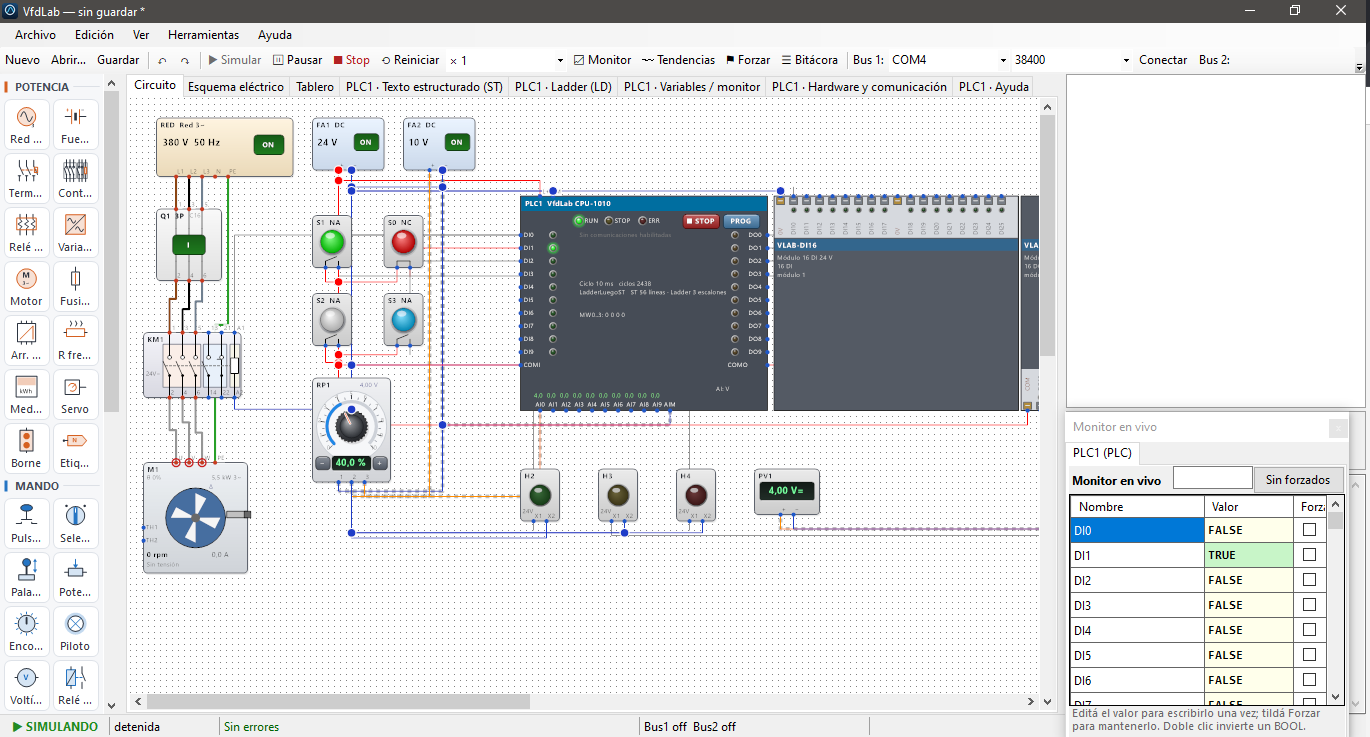Choose the Potenciómetro component in the Mando palette

75,577
